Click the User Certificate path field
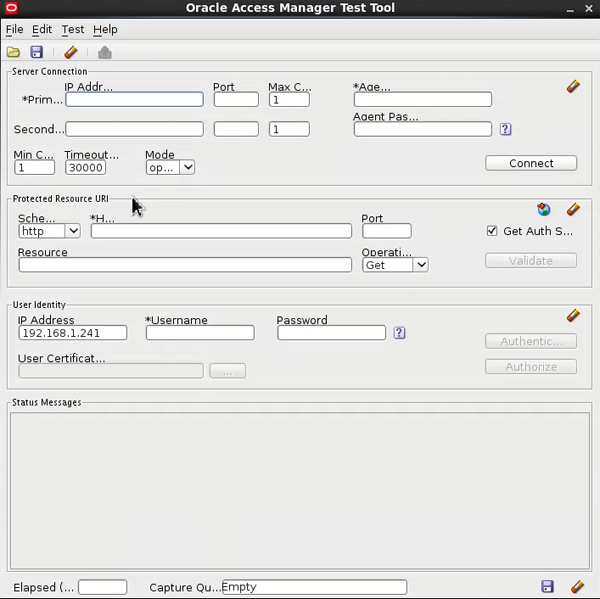The width and height of the screenshot is (600, 599). [x=111, y=371]
